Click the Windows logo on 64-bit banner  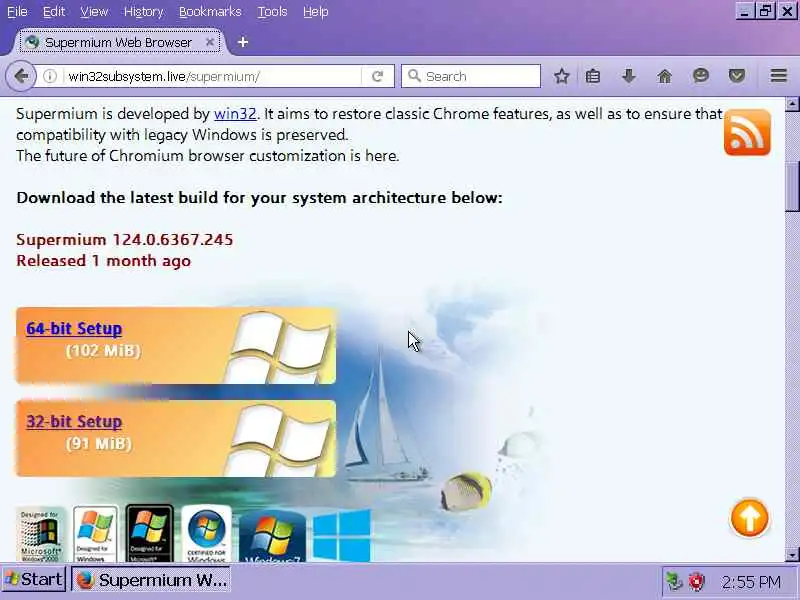[280, 346]
